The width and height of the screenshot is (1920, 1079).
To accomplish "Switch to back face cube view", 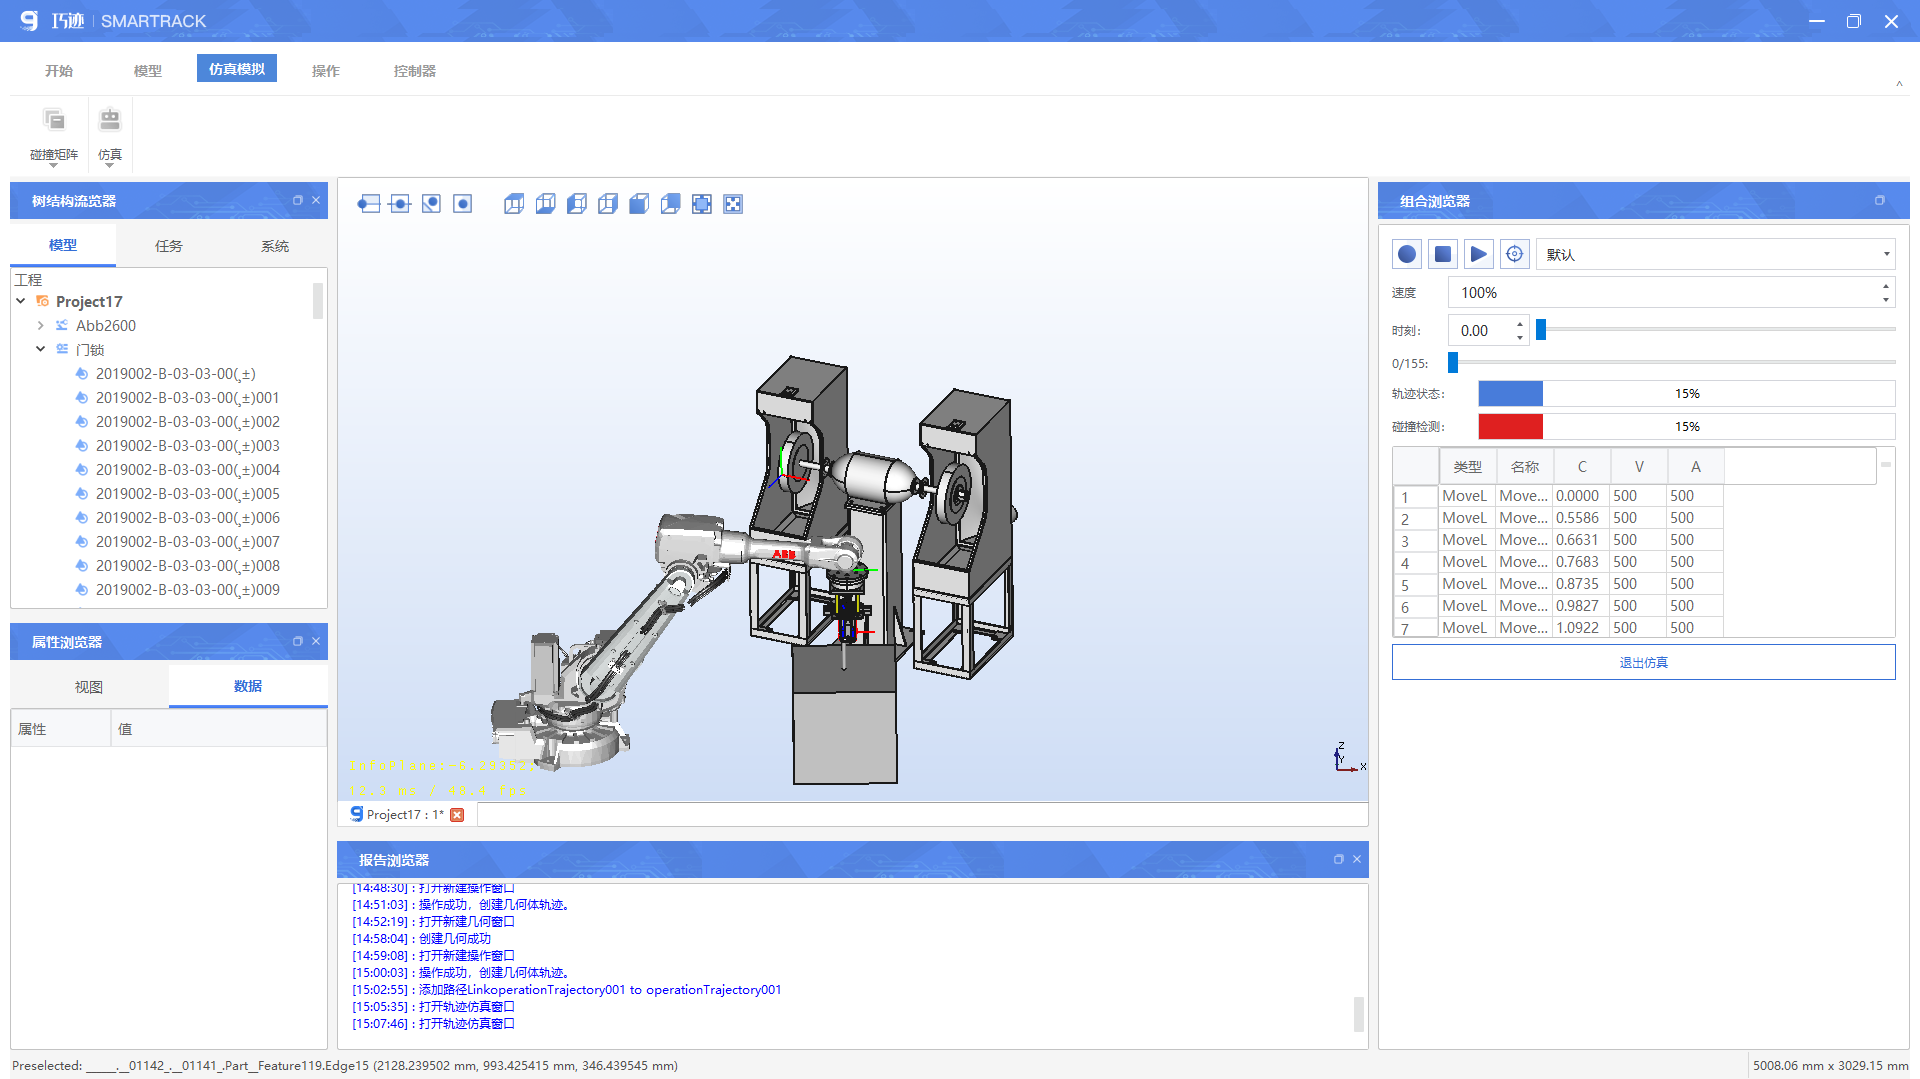I will pos(671,204).
